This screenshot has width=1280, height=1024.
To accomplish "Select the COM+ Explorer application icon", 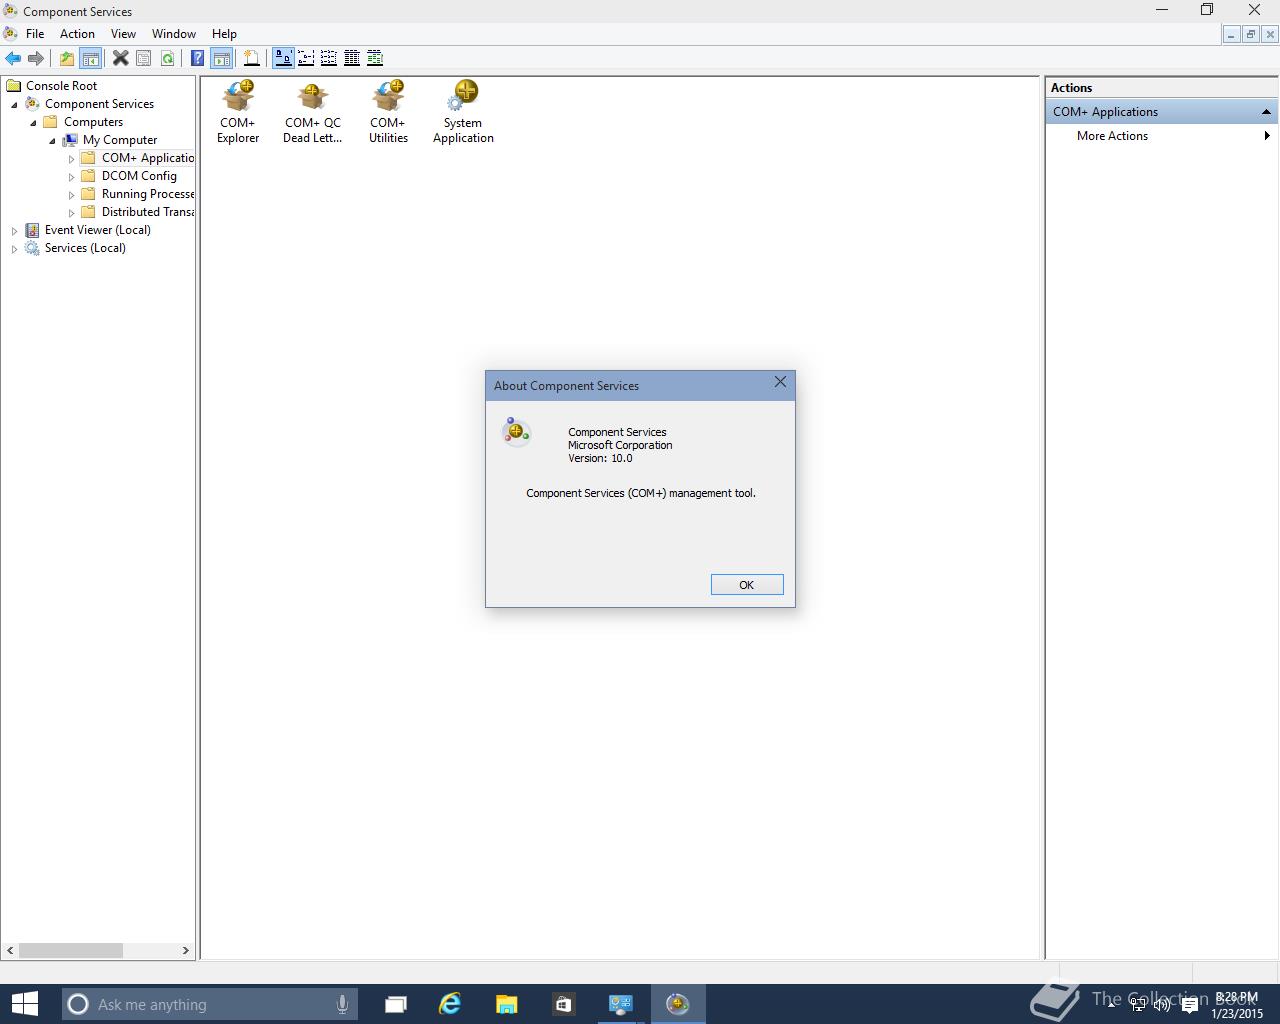I will pyautogui.click(x=238, y=112).
